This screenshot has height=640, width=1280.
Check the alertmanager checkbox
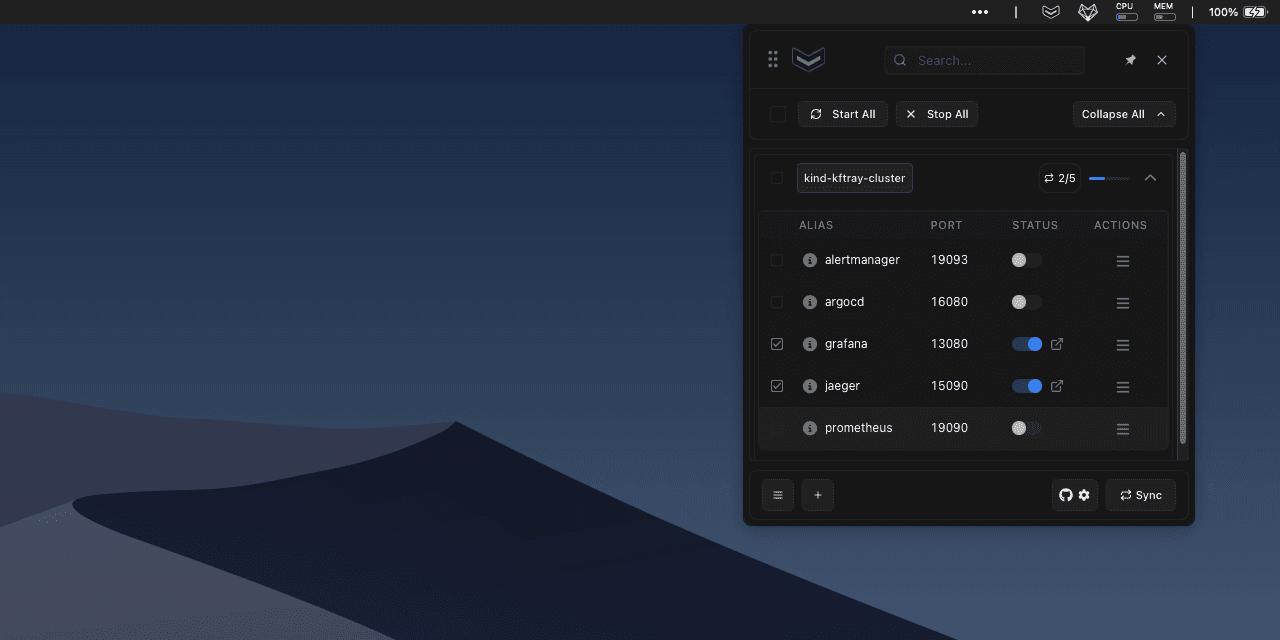coord(777,260)
